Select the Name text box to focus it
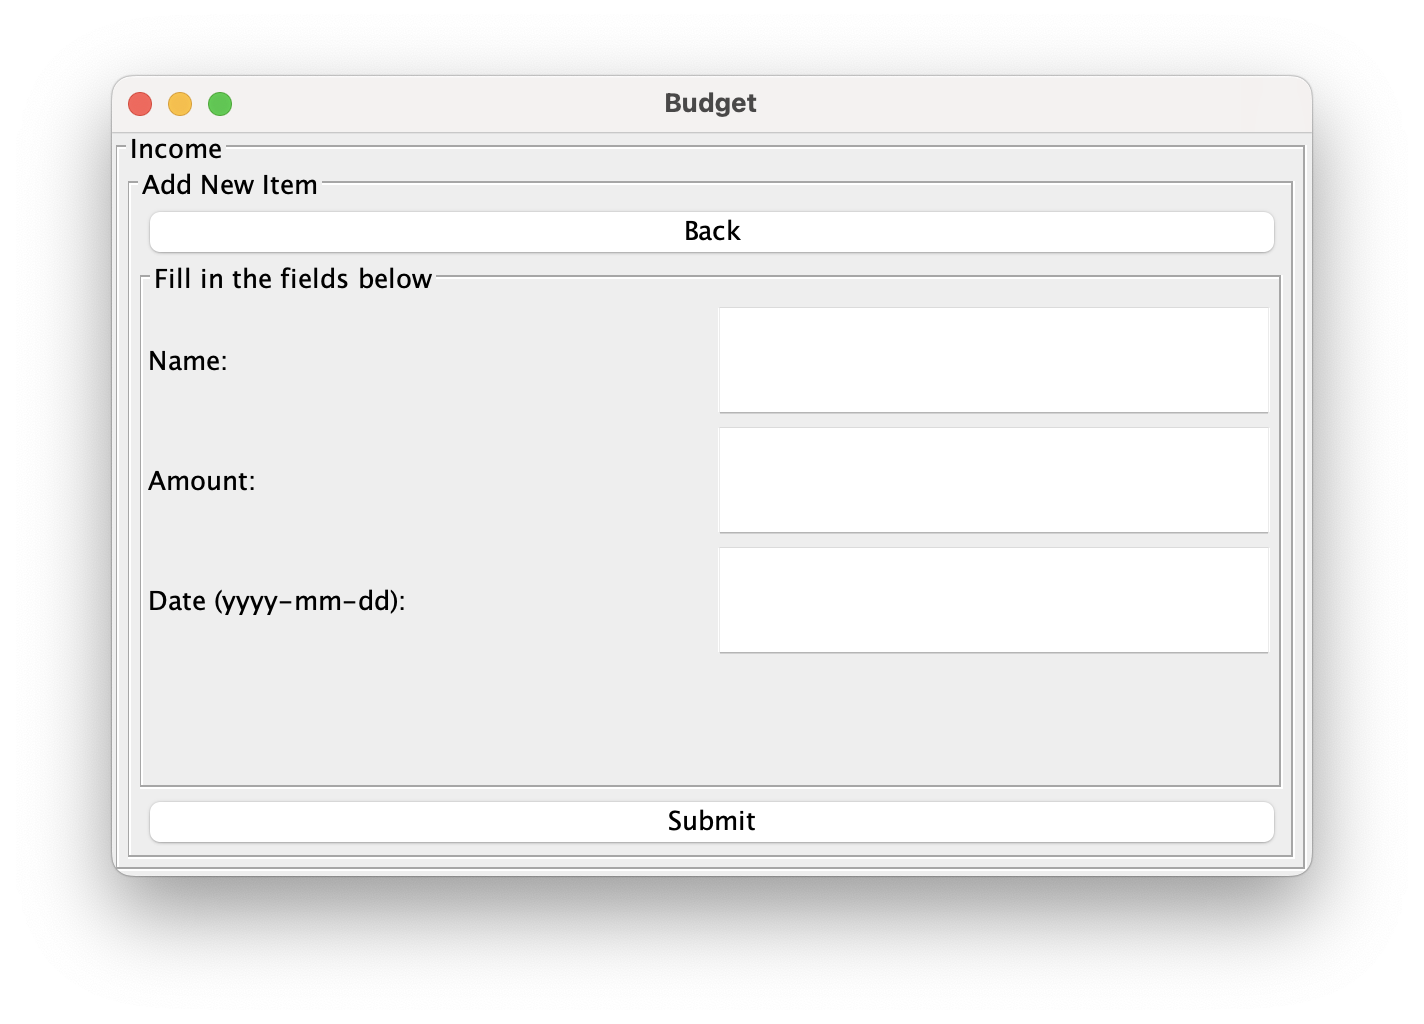Viewport: 1424px width, 1024px height. coord(993,360)
